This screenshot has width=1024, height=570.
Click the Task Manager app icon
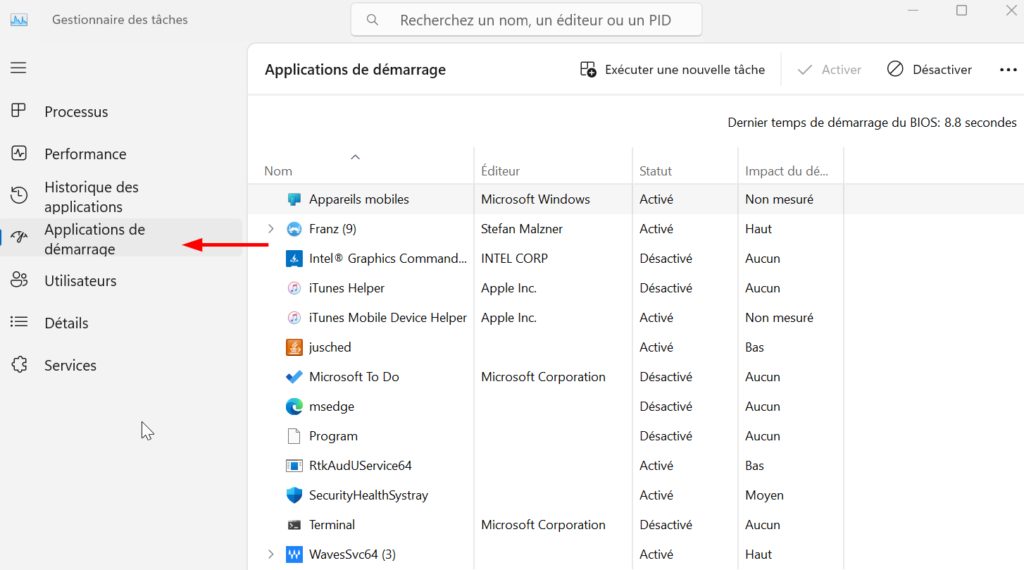click(19, 20)
